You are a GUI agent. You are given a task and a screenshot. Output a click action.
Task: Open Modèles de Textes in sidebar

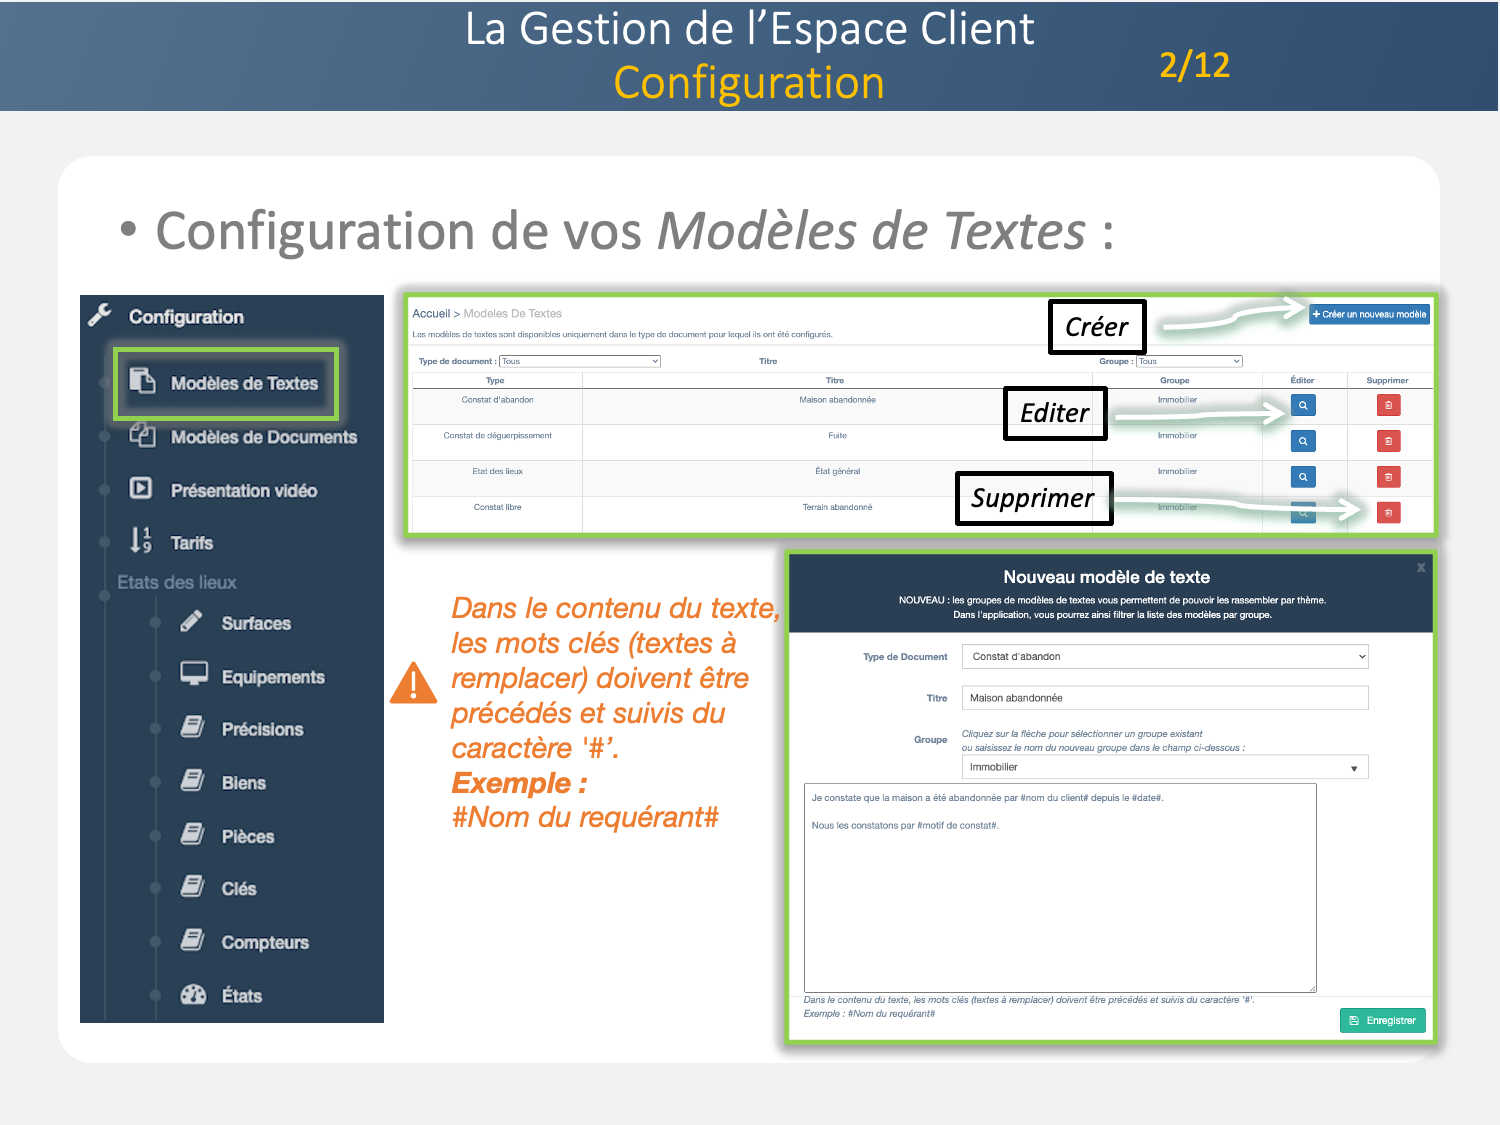pyautogui.click(x=243, y=383)
